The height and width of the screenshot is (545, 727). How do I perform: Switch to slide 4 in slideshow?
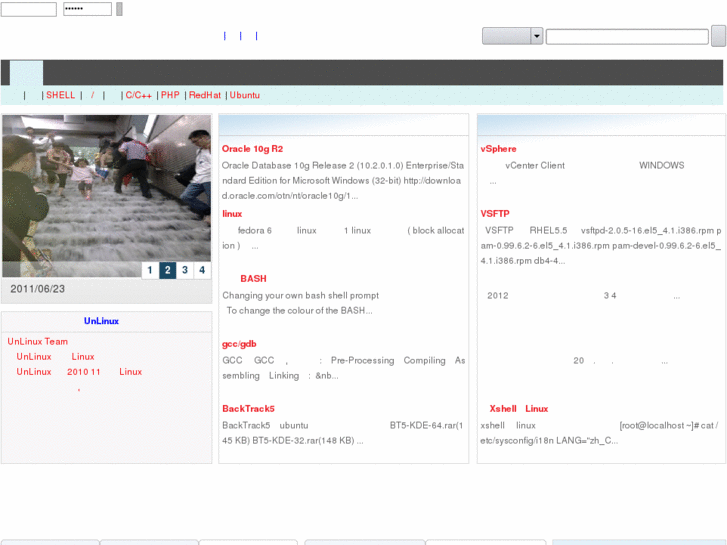pyautogui.click(x=202, y=270)
